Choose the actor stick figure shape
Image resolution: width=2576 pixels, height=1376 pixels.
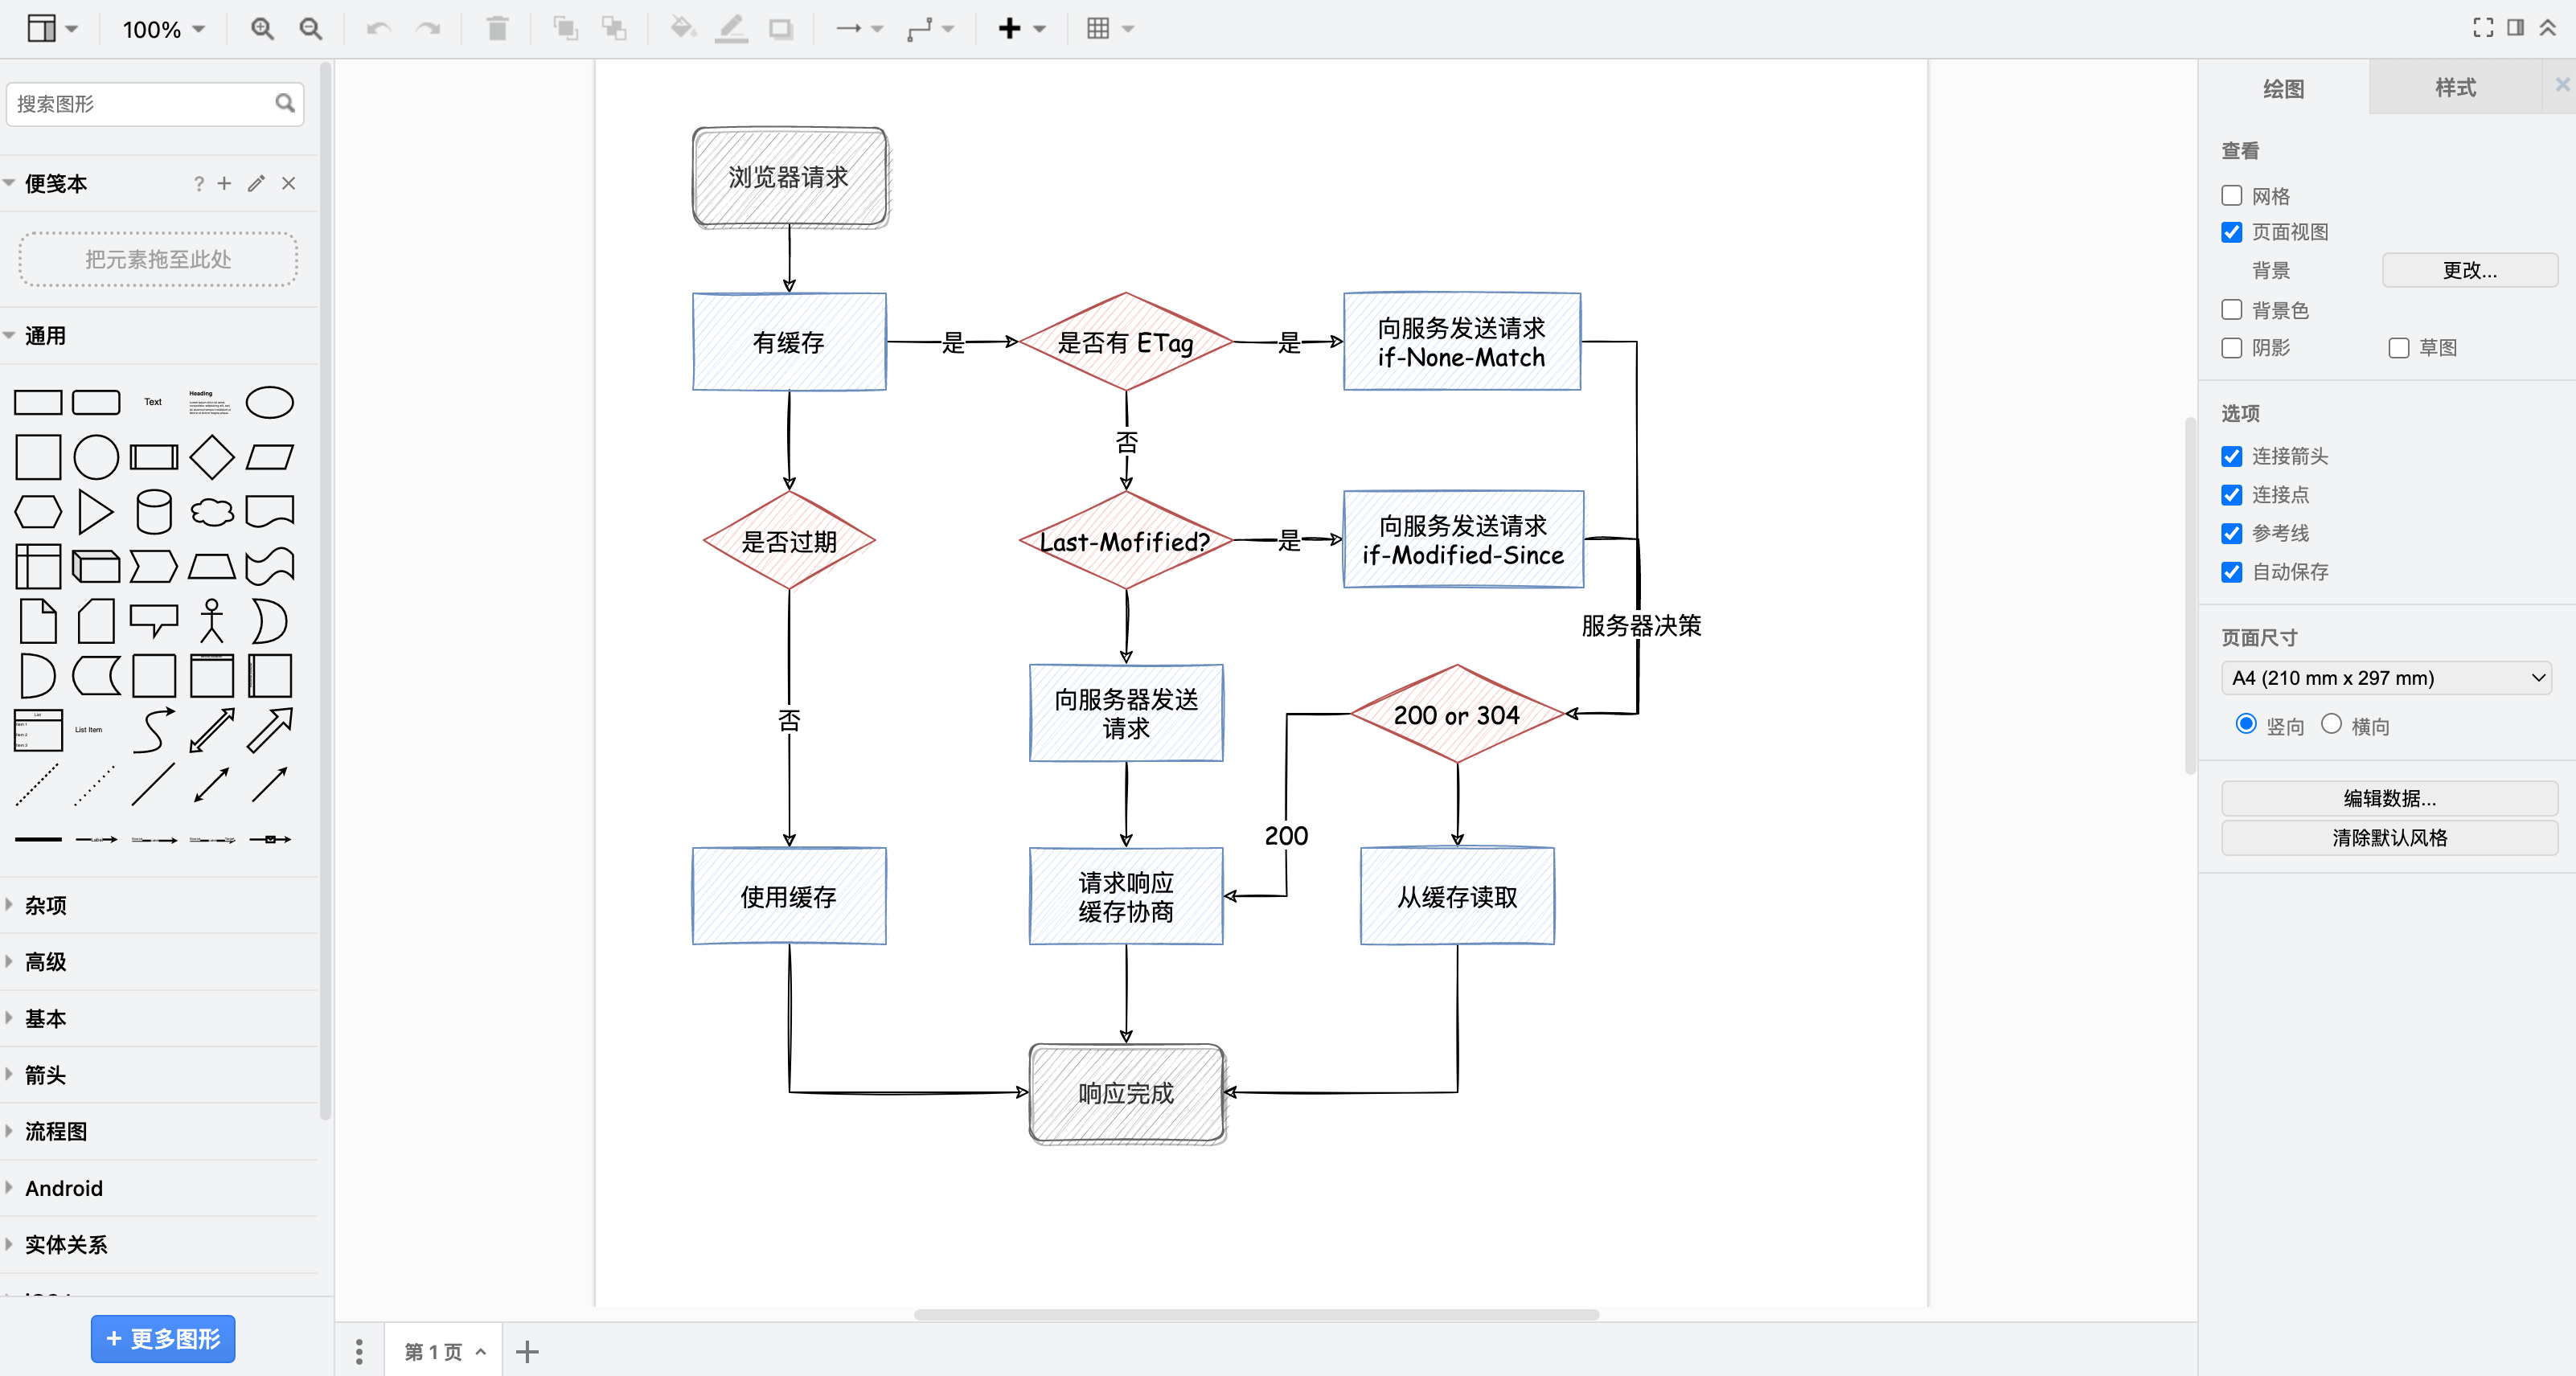click(211, 621)
